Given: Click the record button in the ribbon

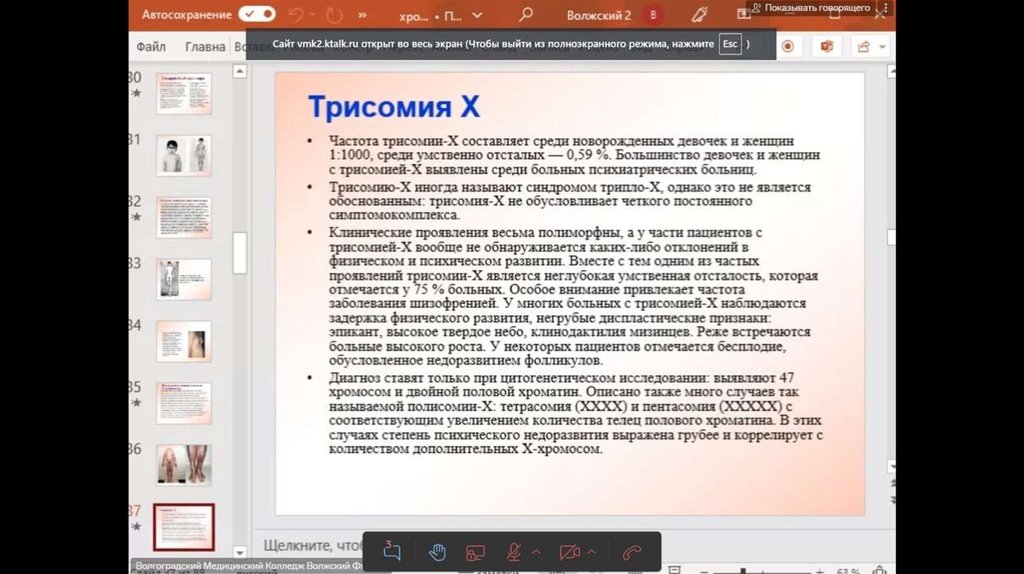Looking at the screenshot, I should click(788, 46).
